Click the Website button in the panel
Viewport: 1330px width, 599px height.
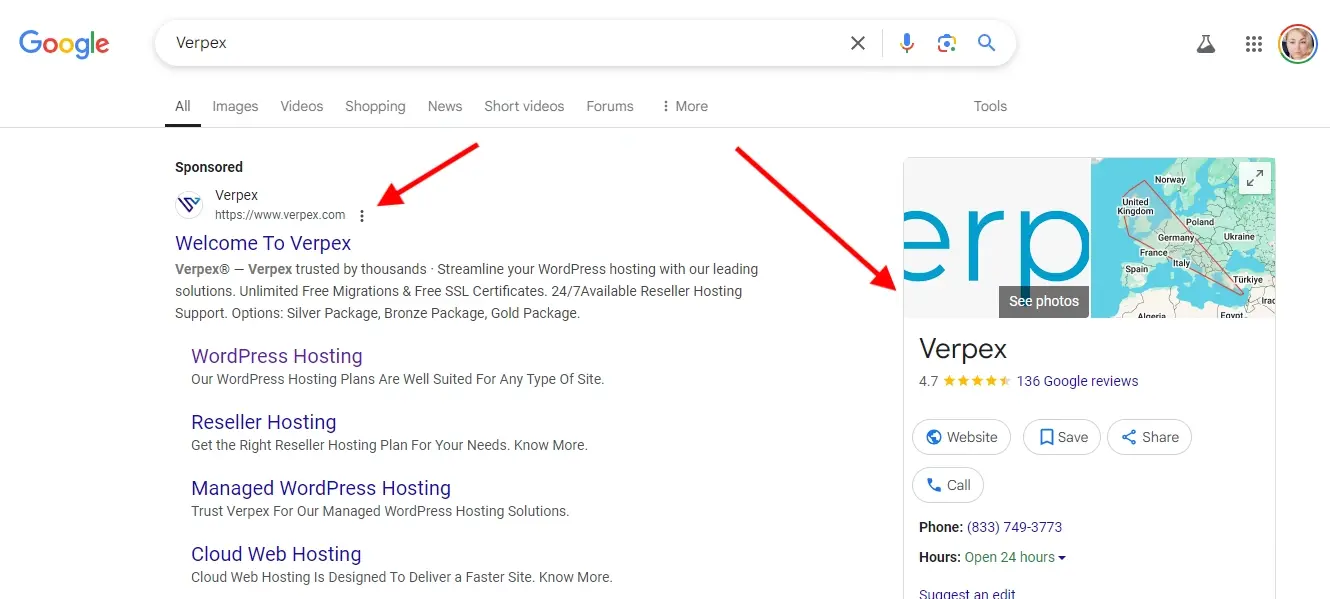961,437
